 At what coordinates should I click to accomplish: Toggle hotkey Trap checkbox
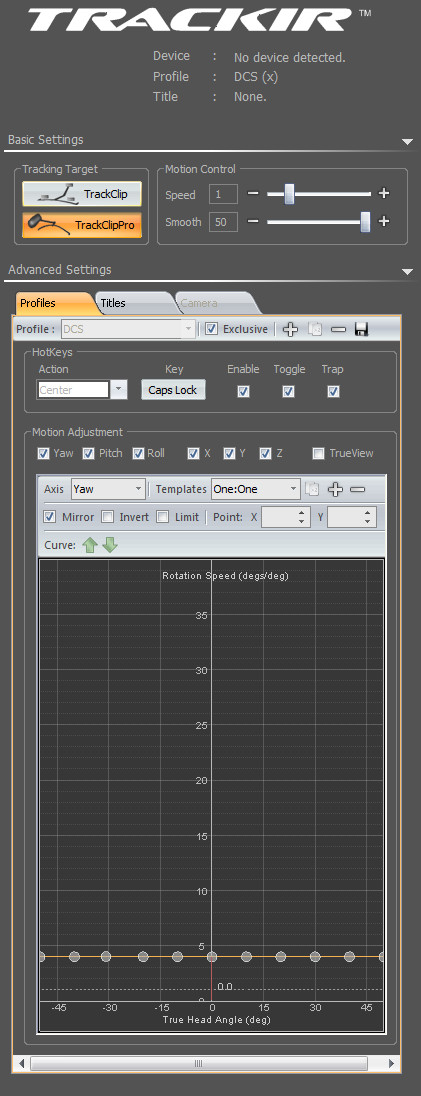[x=334, y=391]
